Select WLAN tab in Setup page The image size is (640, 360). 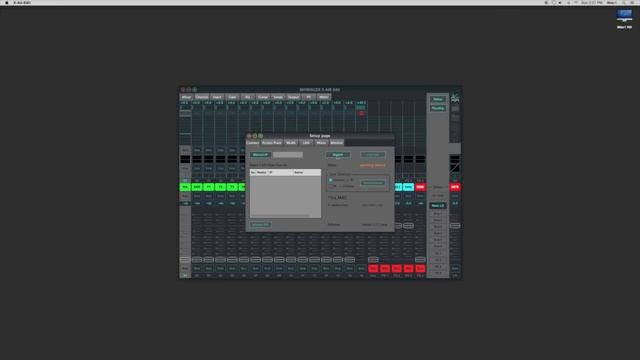pos(291,143)
